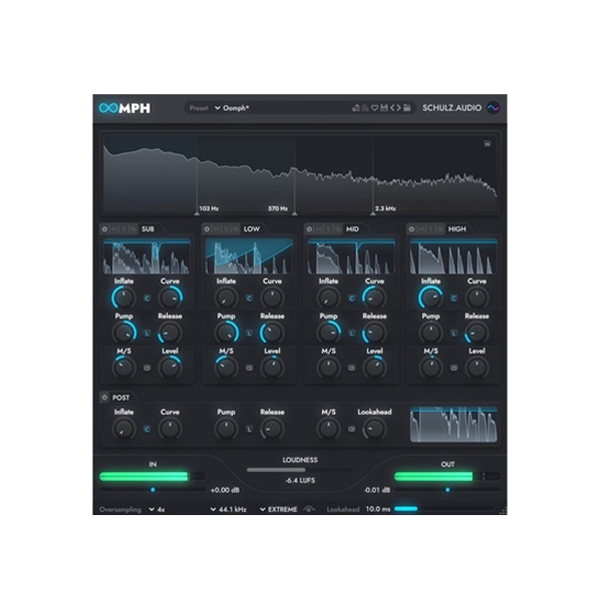
Task: Click the first A/B copy icon in preset bar
Action: (356, 108)
